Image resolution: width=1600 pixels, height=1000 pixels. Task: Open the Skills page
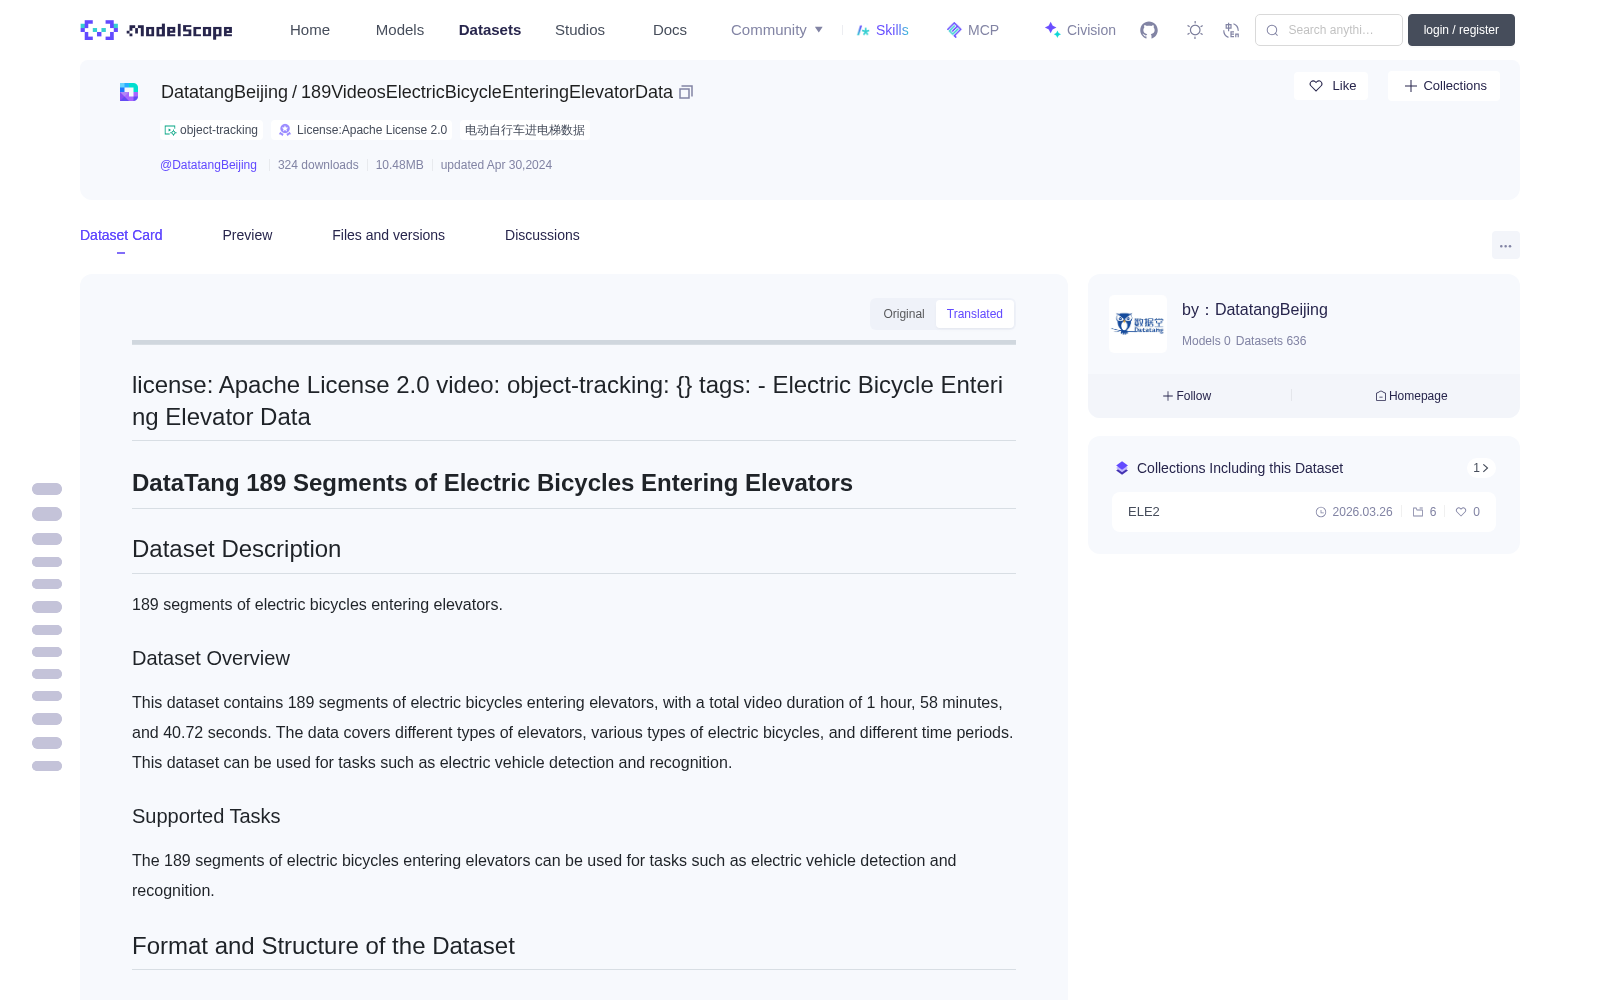click(x=883, y=30)
